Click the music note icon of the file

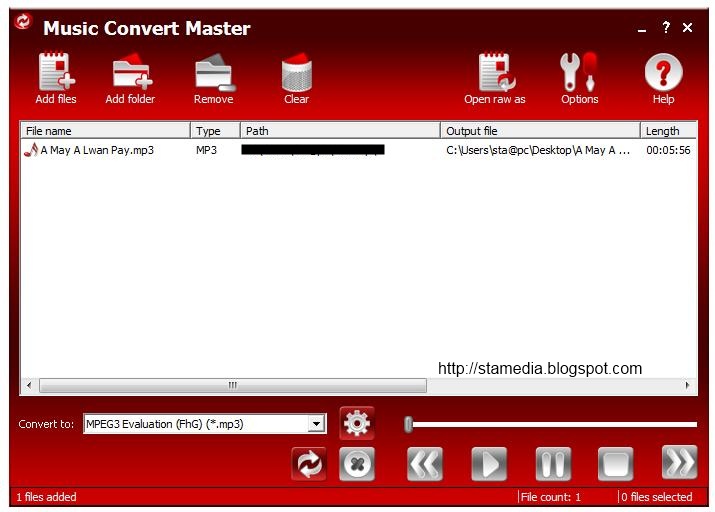(x=31, y=150)
